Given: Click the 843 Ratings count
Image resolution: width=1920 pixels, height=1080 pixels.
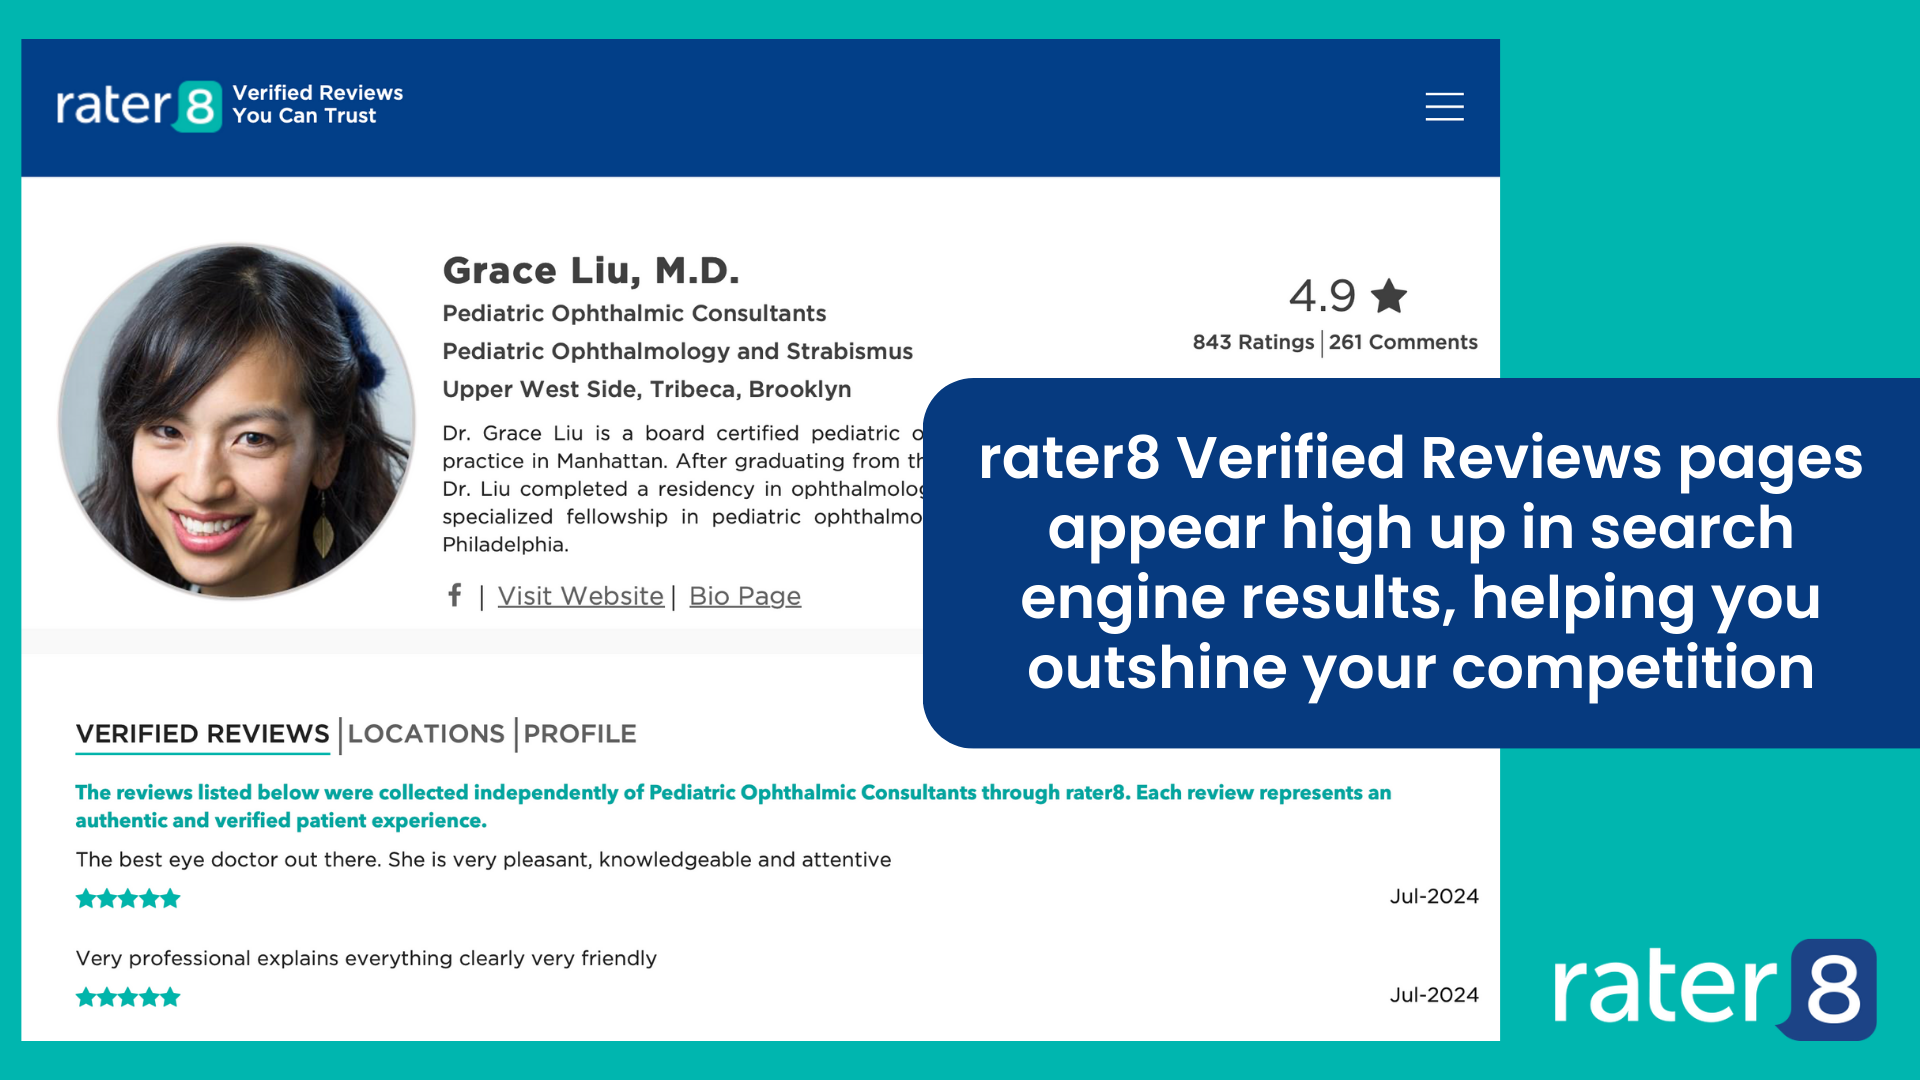Looking at the screenshot, I should (x=1253, y=342).
